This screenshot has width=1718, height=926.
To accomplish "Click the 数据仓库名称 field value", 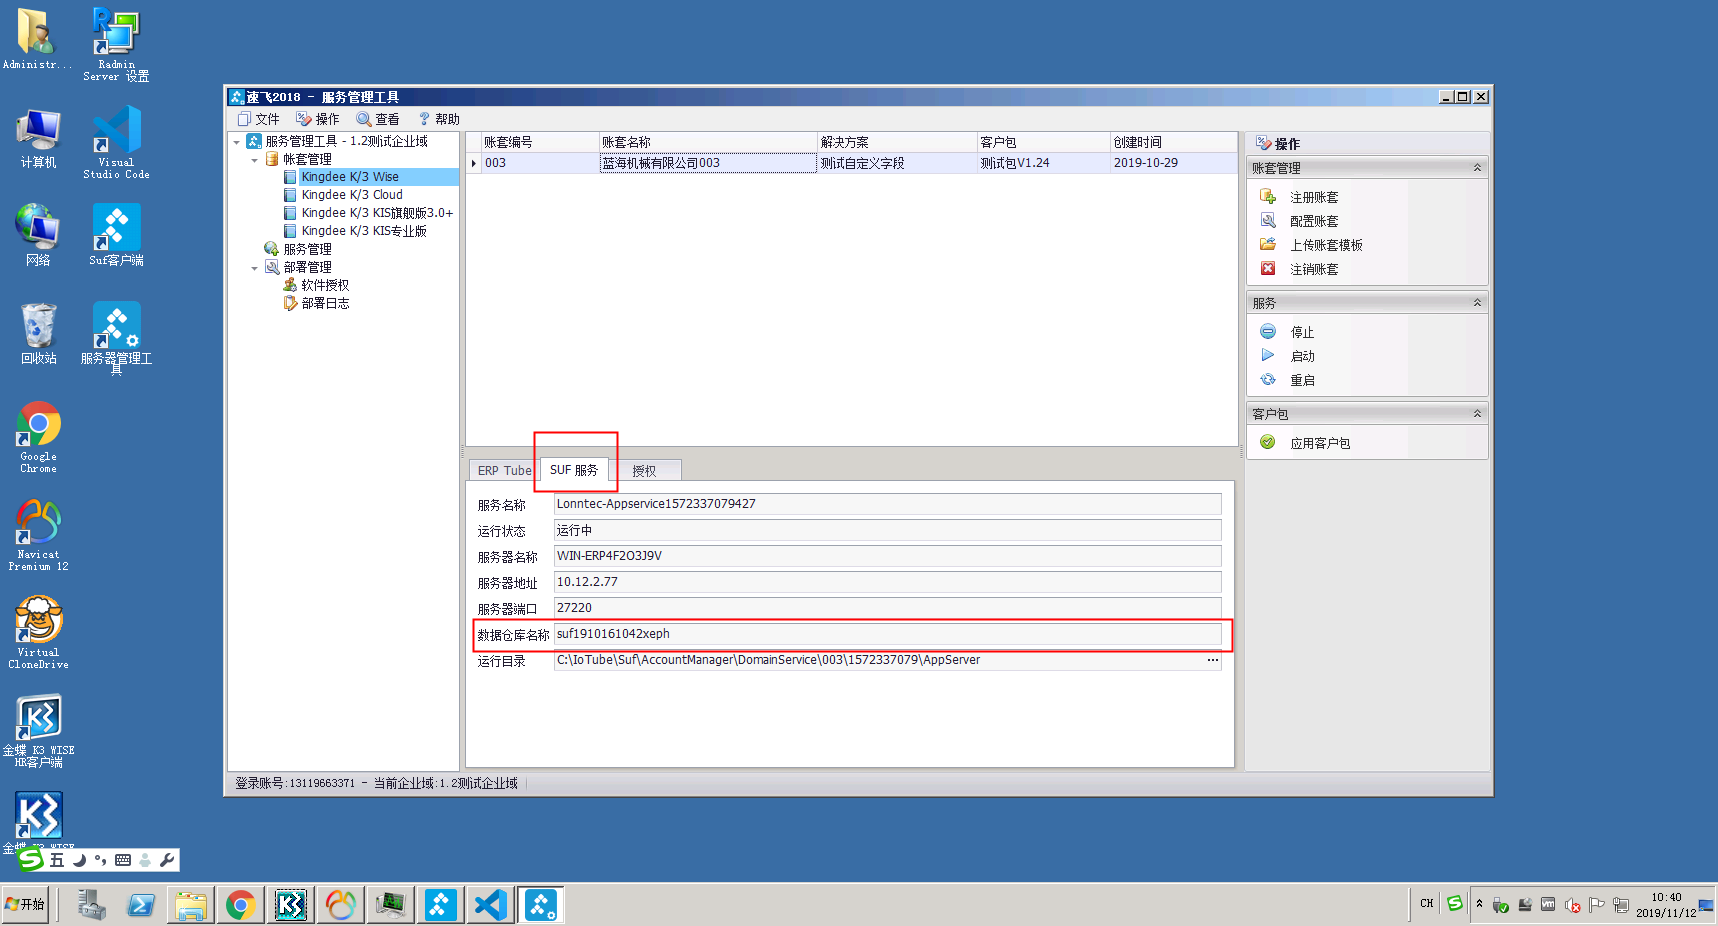I will 887,634.
